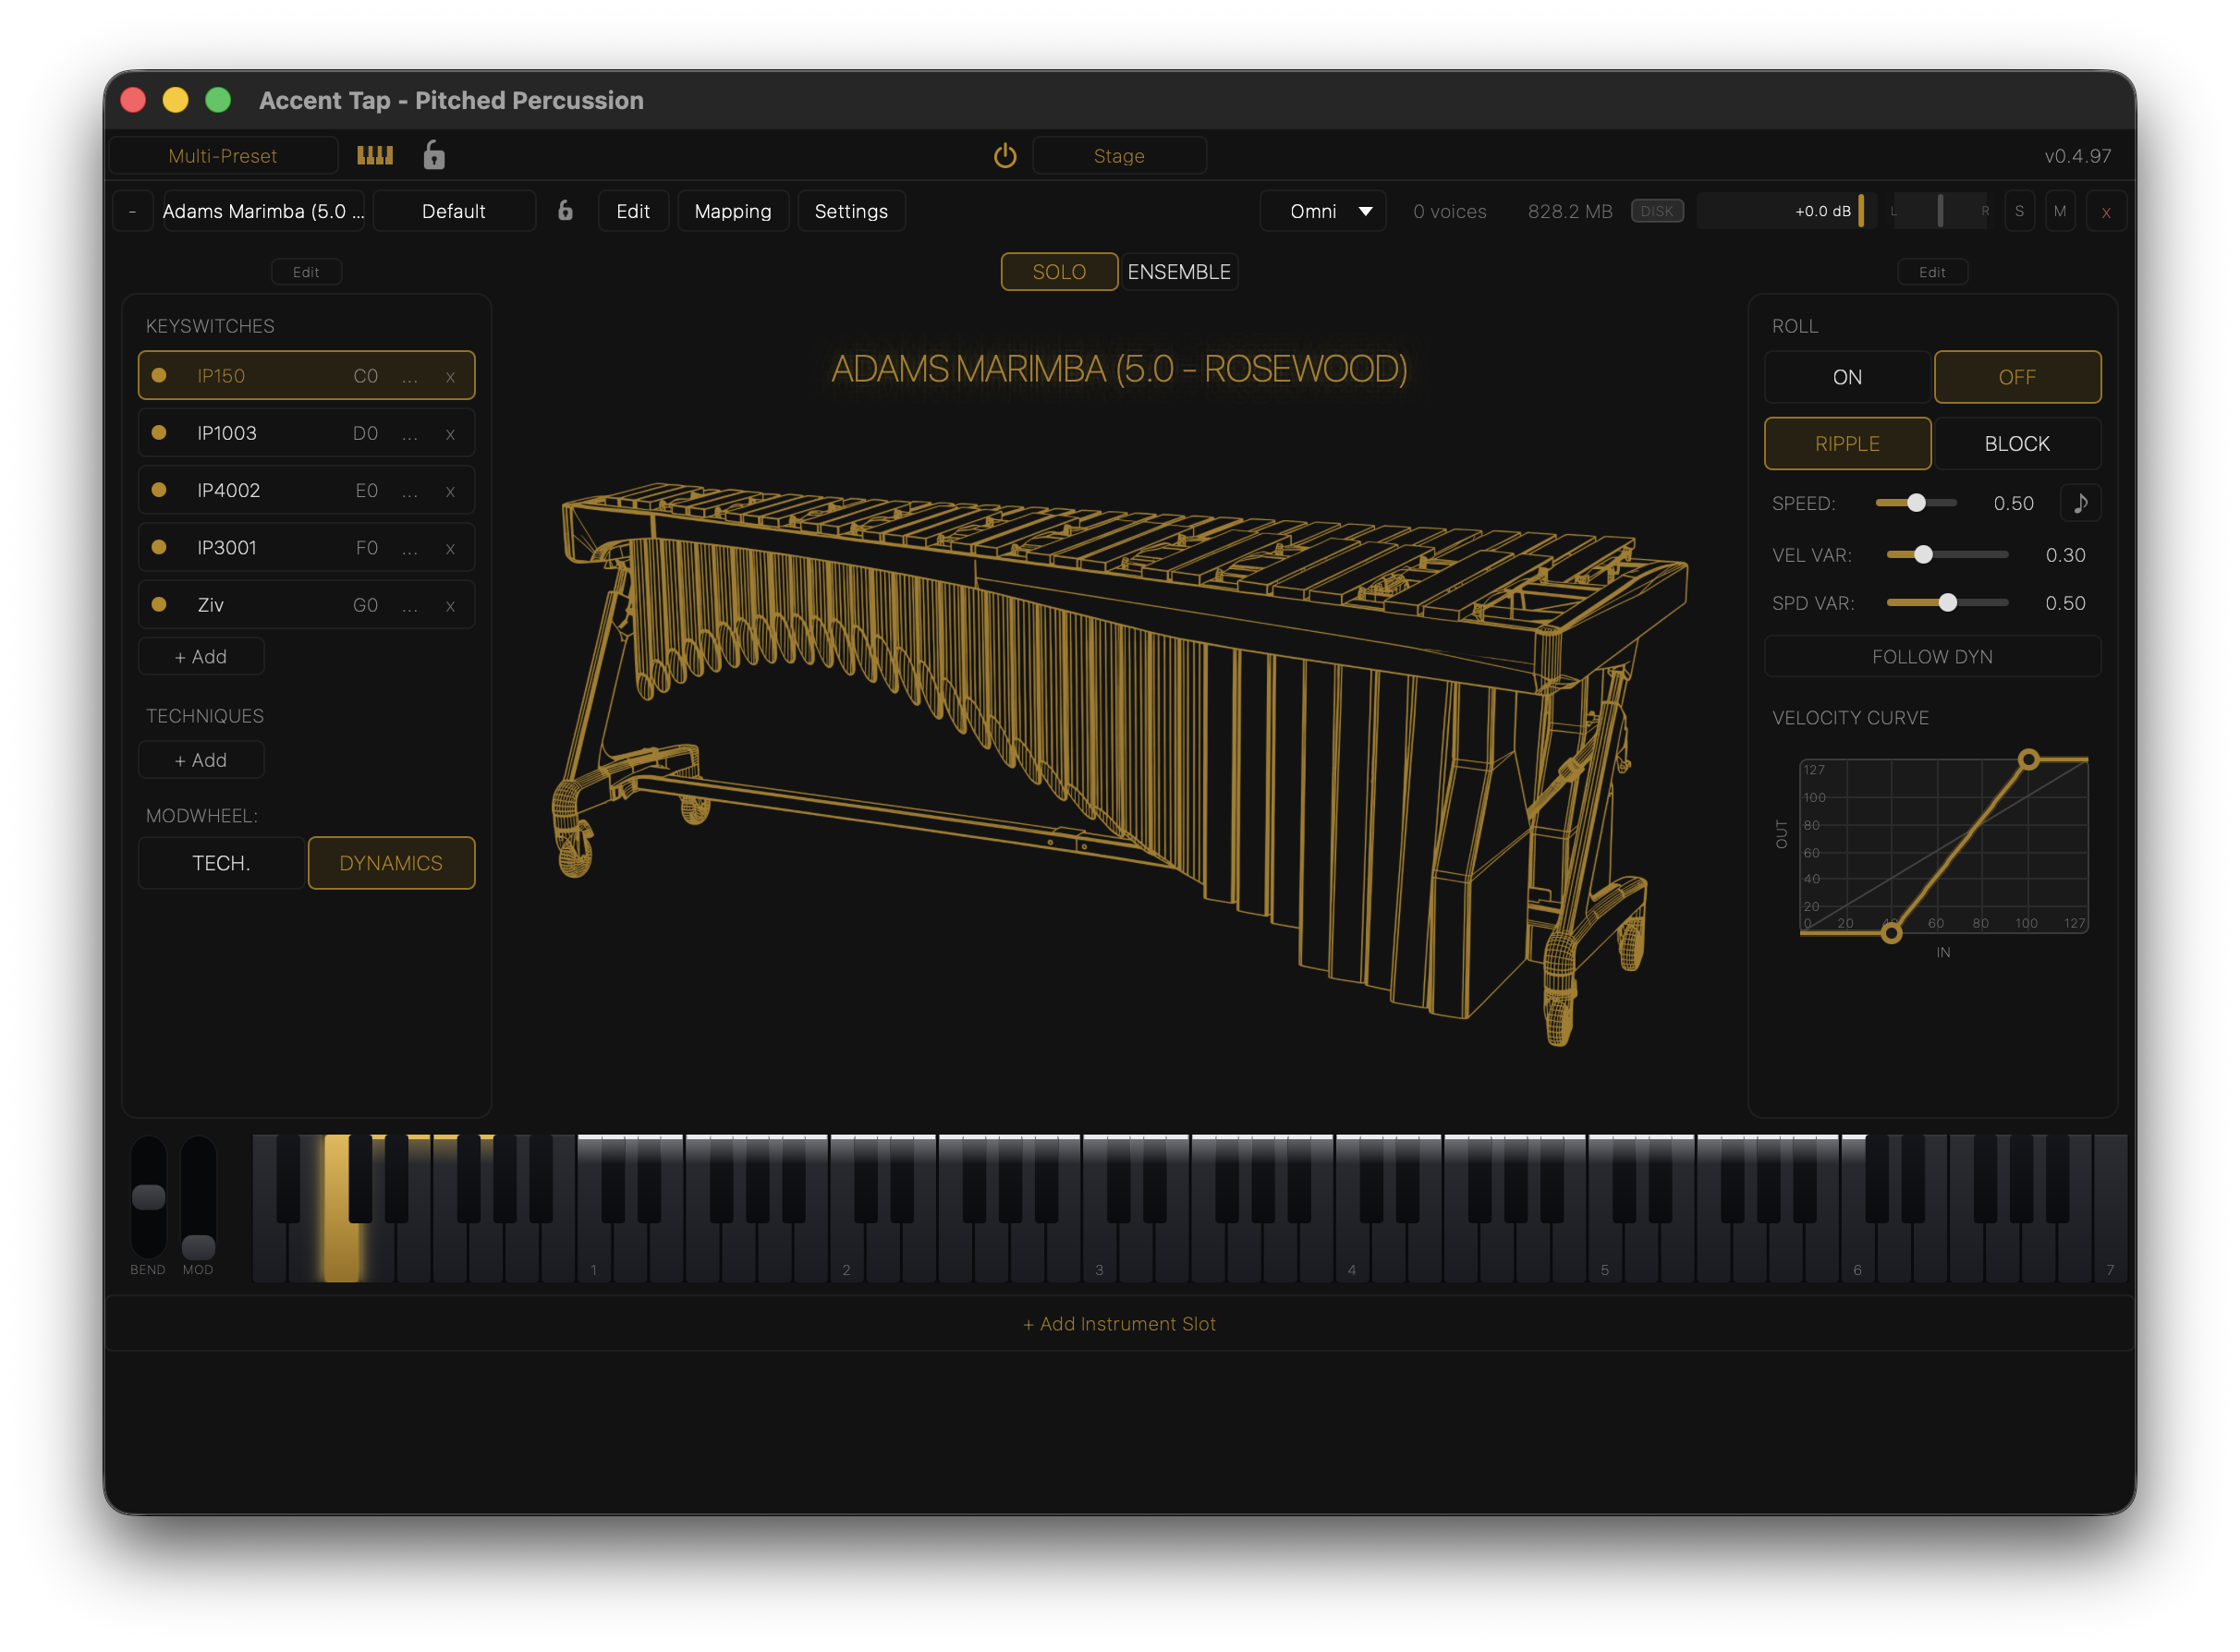Screen dimensions: 2240x1652
Task: Click the BEND wheel
Action: [148, 1198]
